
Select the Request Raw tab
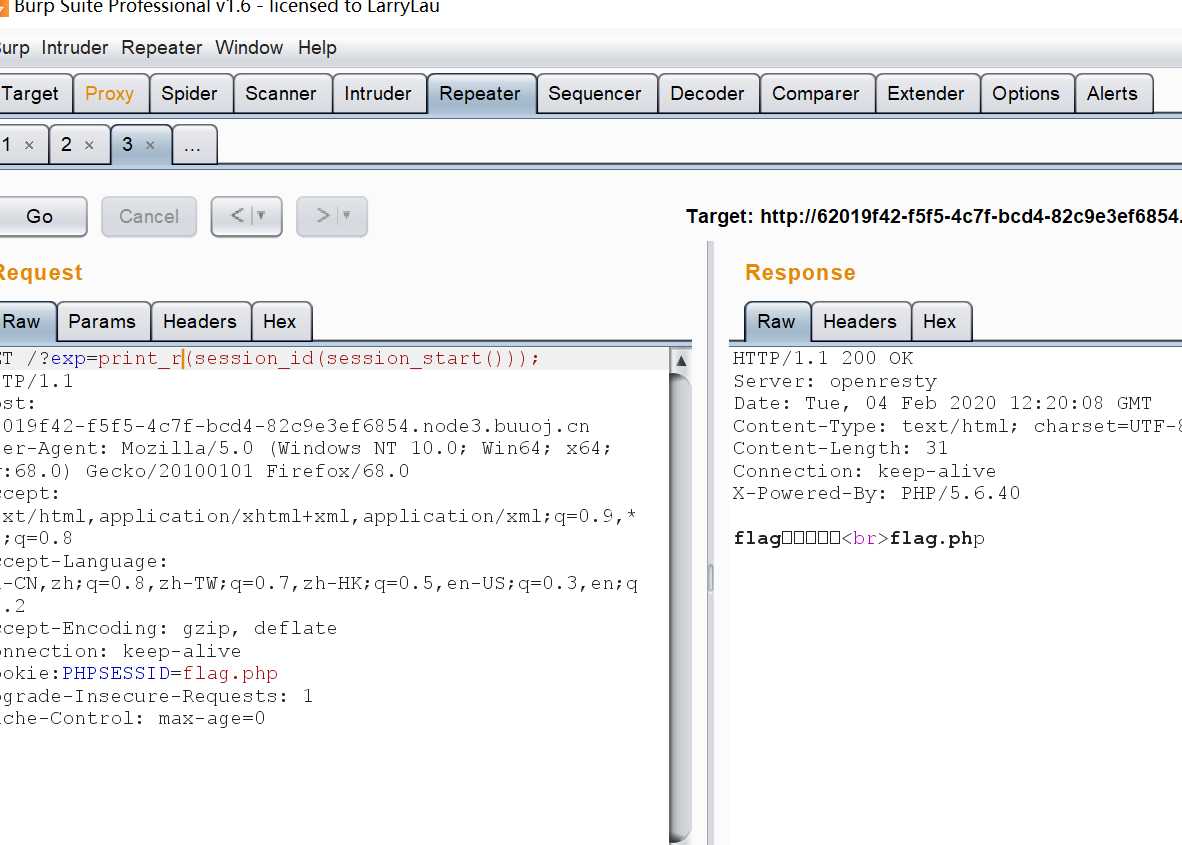pos(26,322)
